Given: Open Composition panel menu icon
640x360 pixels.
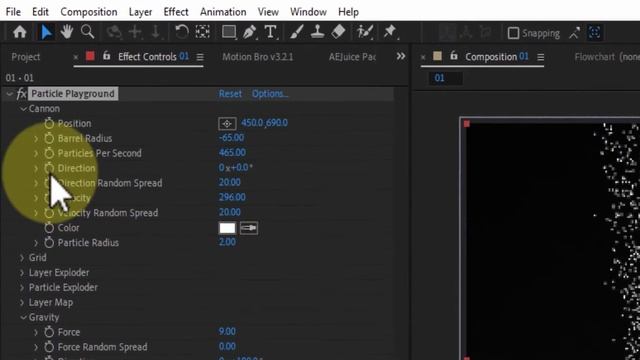Looking at the screenshot, I should click(540, 57).
